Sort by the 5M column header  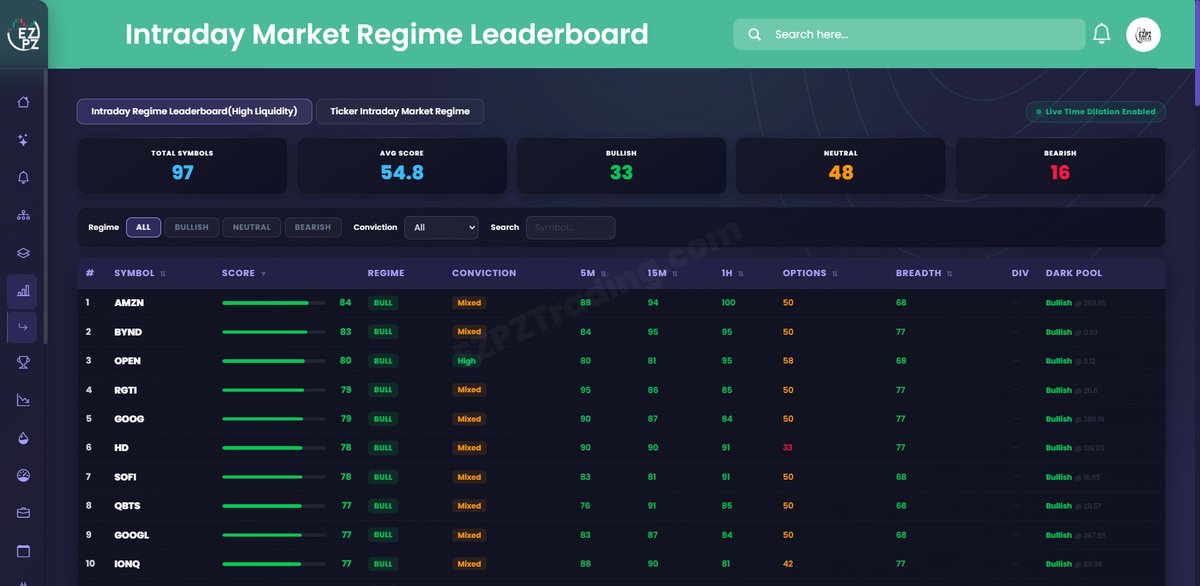pyautogui.click(x=592, y=273)
